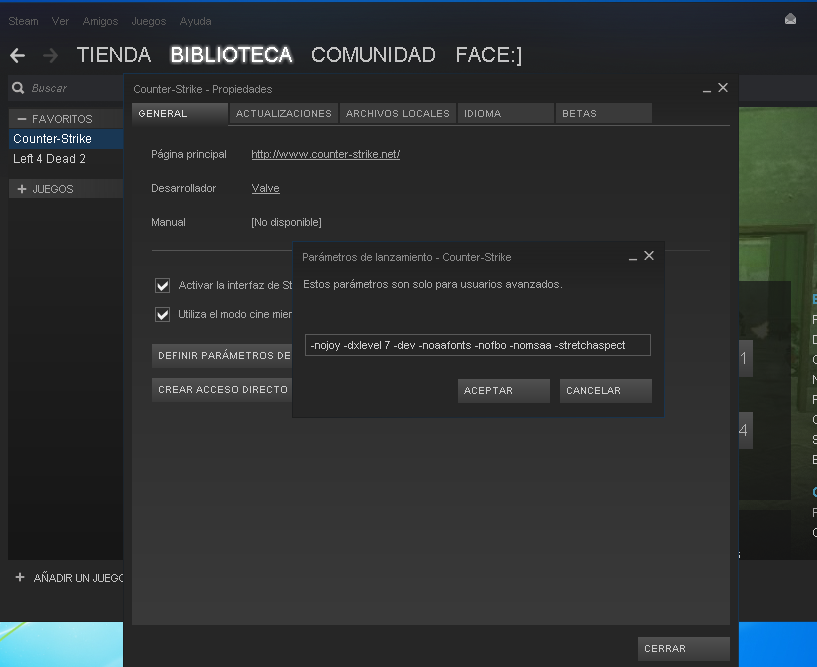Click the search magnifier icon
Image resolution: width=817 pixels, height=667 pixels.
18,88
